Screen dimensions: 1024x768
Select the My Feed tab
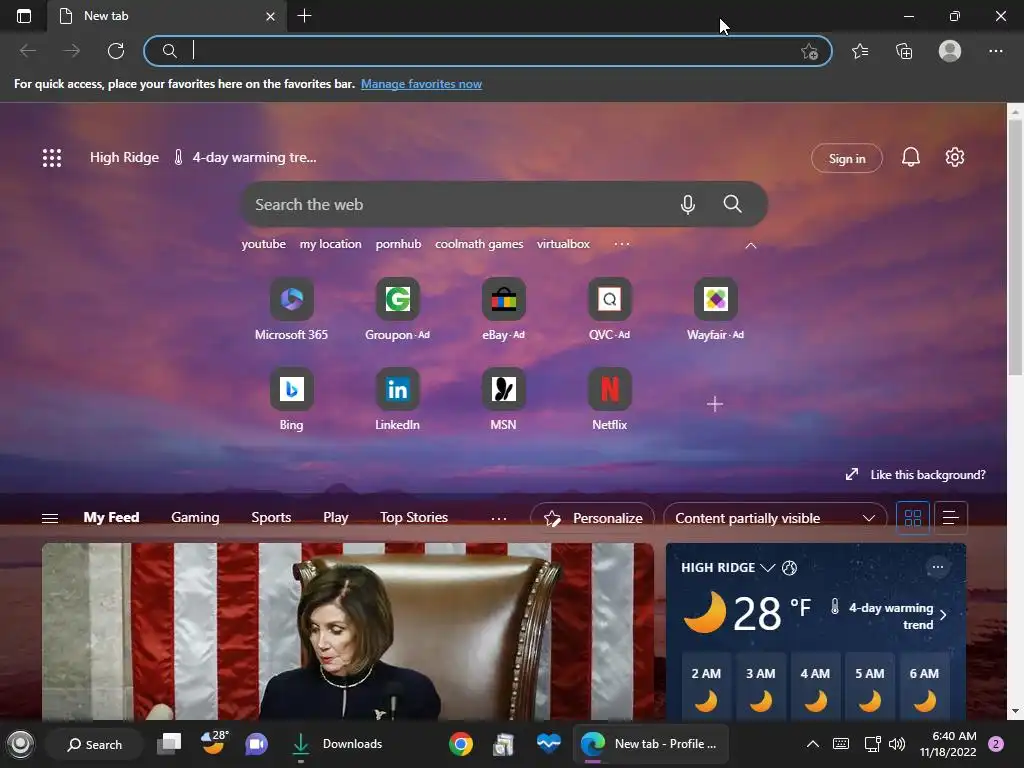111,517
